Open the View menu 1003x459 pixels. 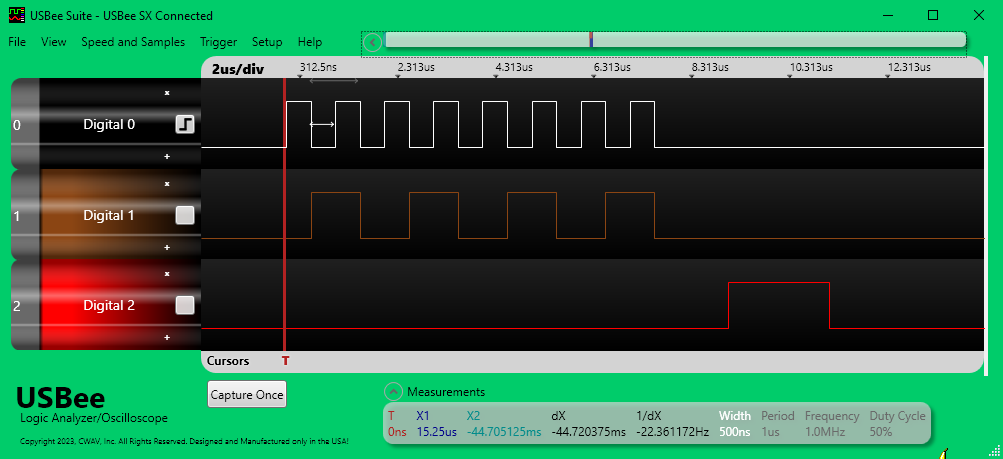pyautogui.click(x=54, y=42)
